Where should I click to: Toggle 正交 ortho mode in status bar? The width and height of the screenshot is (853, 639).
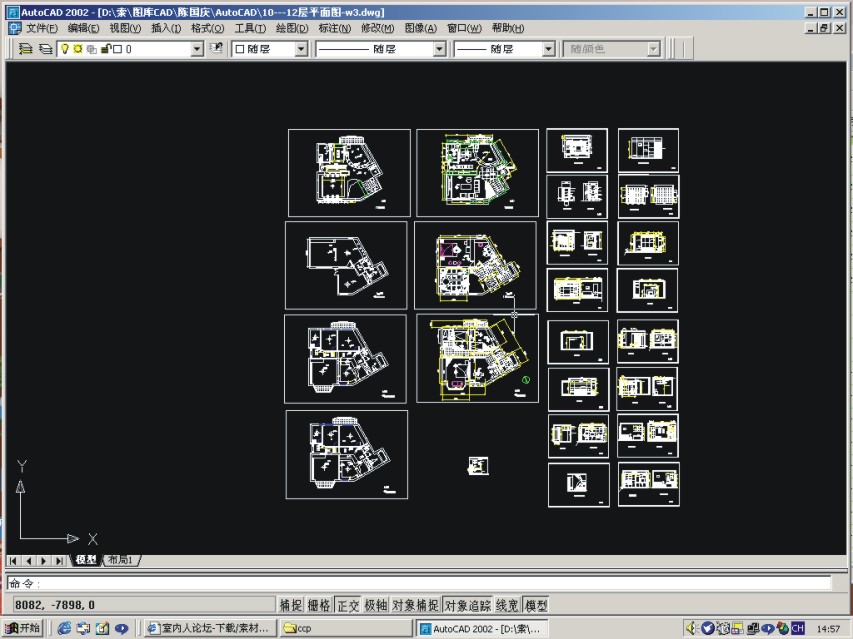tap(348, 605)
